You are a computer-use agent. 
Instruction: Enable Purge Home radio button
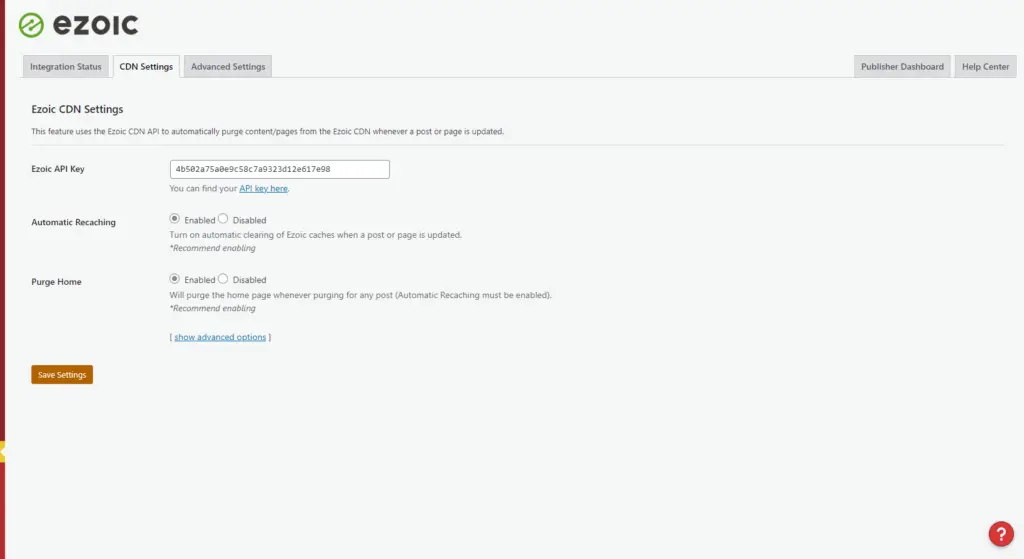174,279
